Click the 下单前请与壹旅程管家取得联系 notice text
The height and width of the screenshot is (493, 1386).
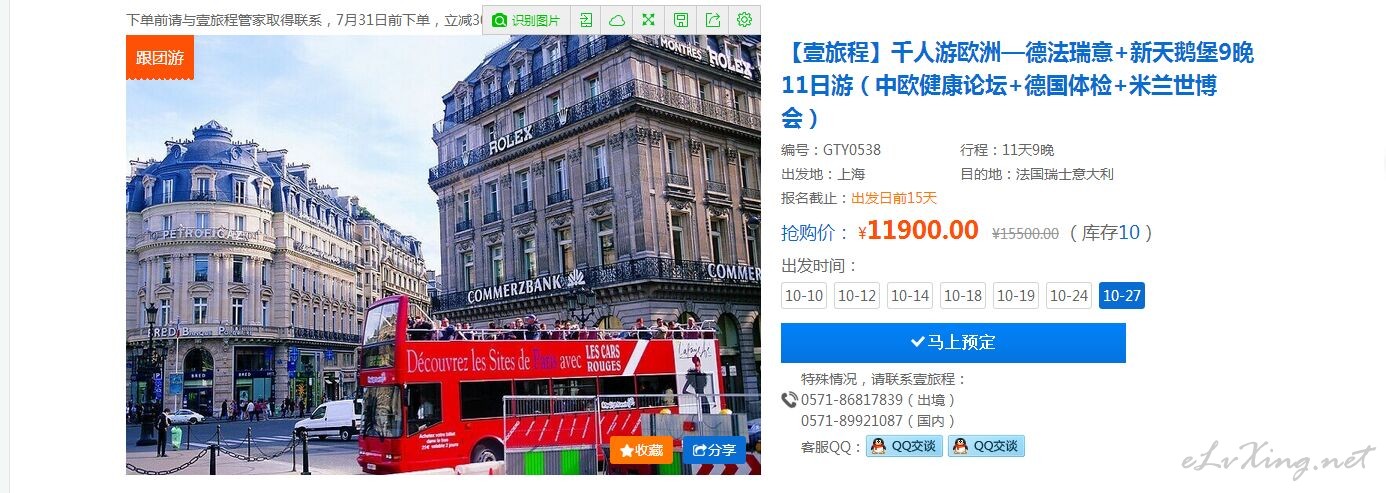228,19
